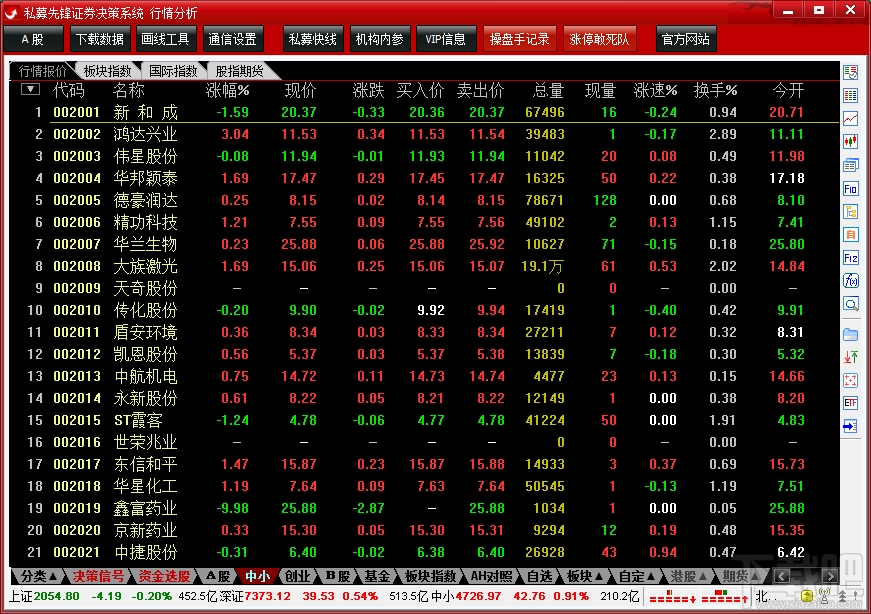
Task: Click the A股 toolbar button
Action: point(33,39)
